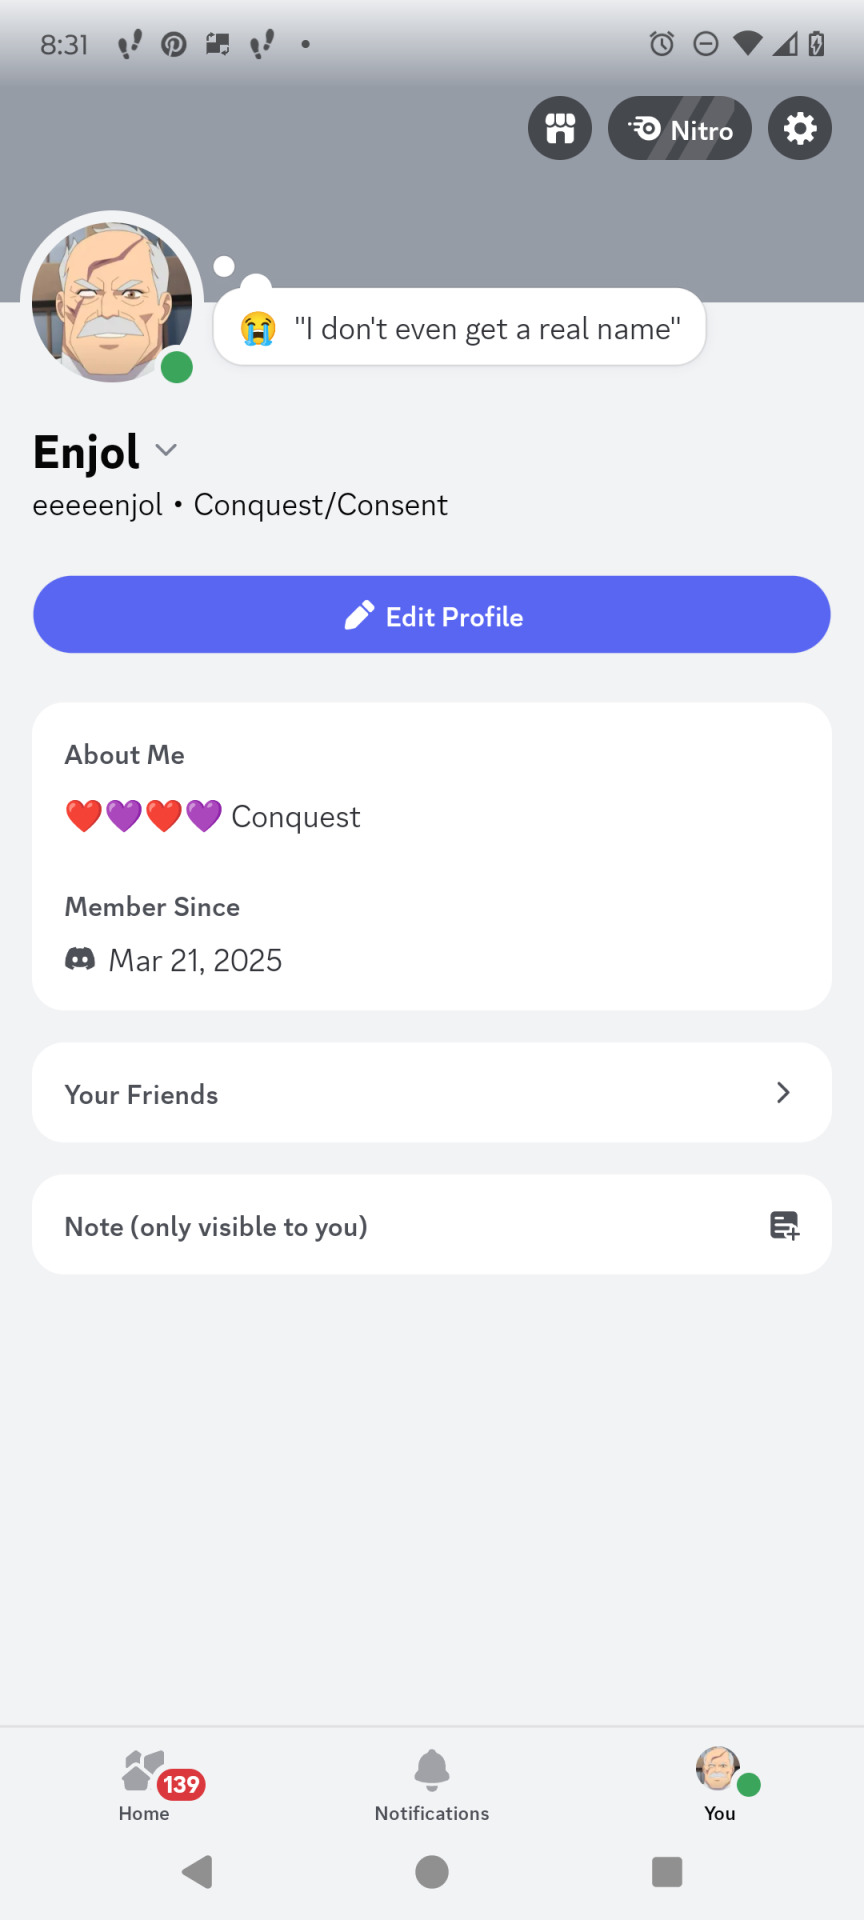The image size is (864, 1920).
Task: Tap the Android back navigation button
Action: [198, 1871]
